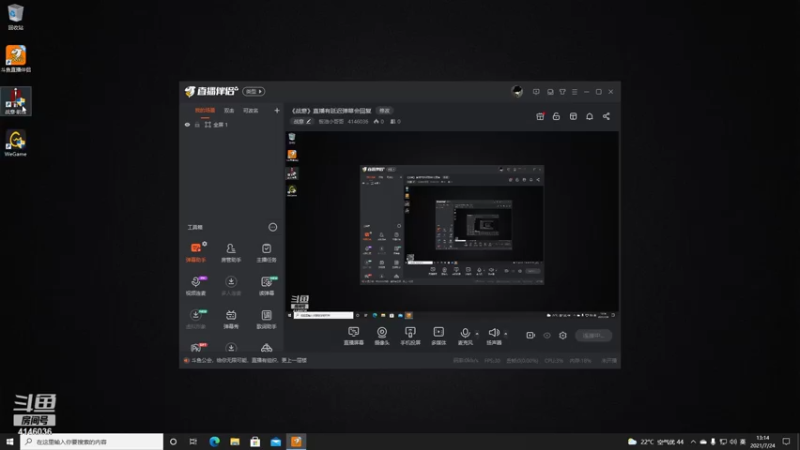Screen dimensions: 800x450
Task: Toggle visibility of 全屏 1 source
Action: tap(187, 124)
